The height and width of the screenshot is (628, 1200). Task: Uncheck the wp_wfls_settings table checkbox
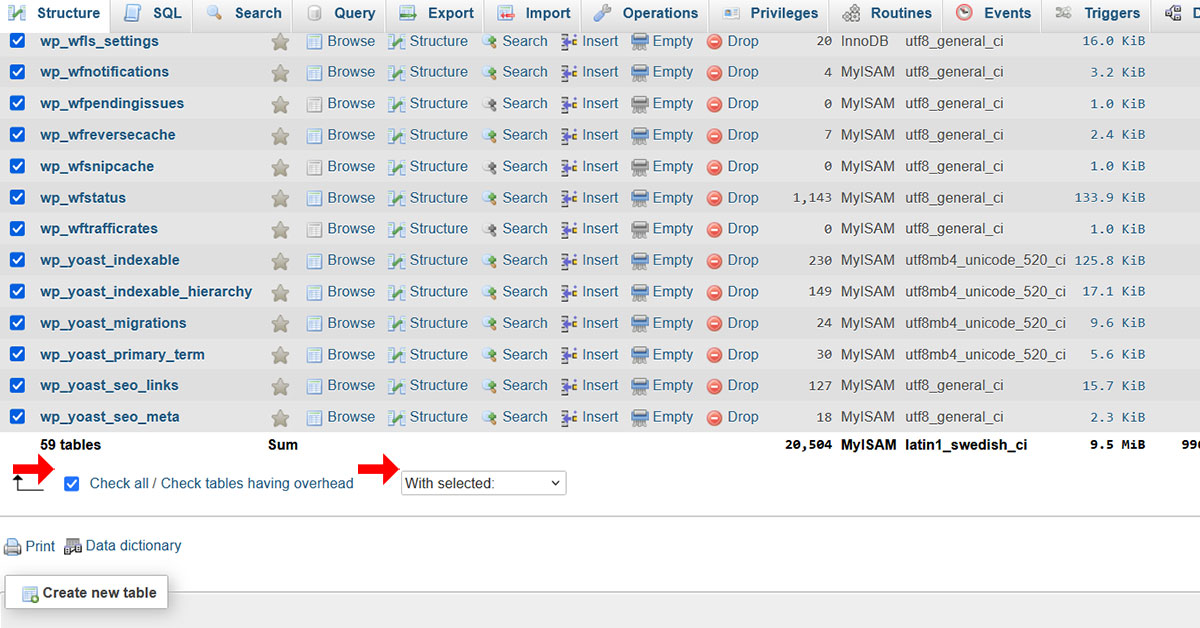click(17, 42)
